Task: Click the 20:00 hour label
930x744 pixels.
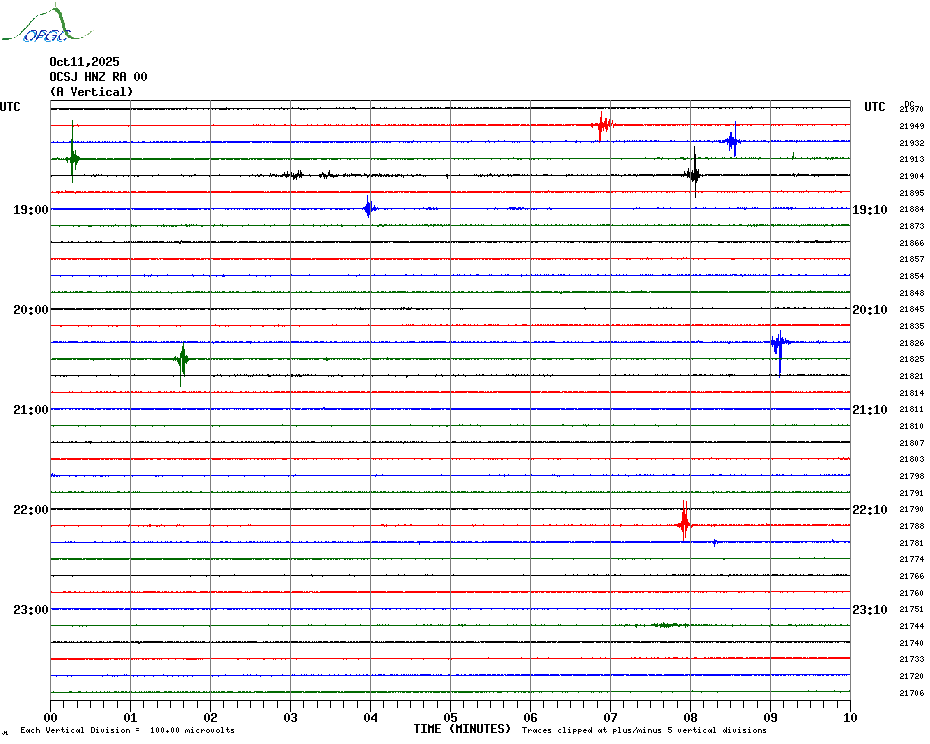Action: (x=31, y=310)
